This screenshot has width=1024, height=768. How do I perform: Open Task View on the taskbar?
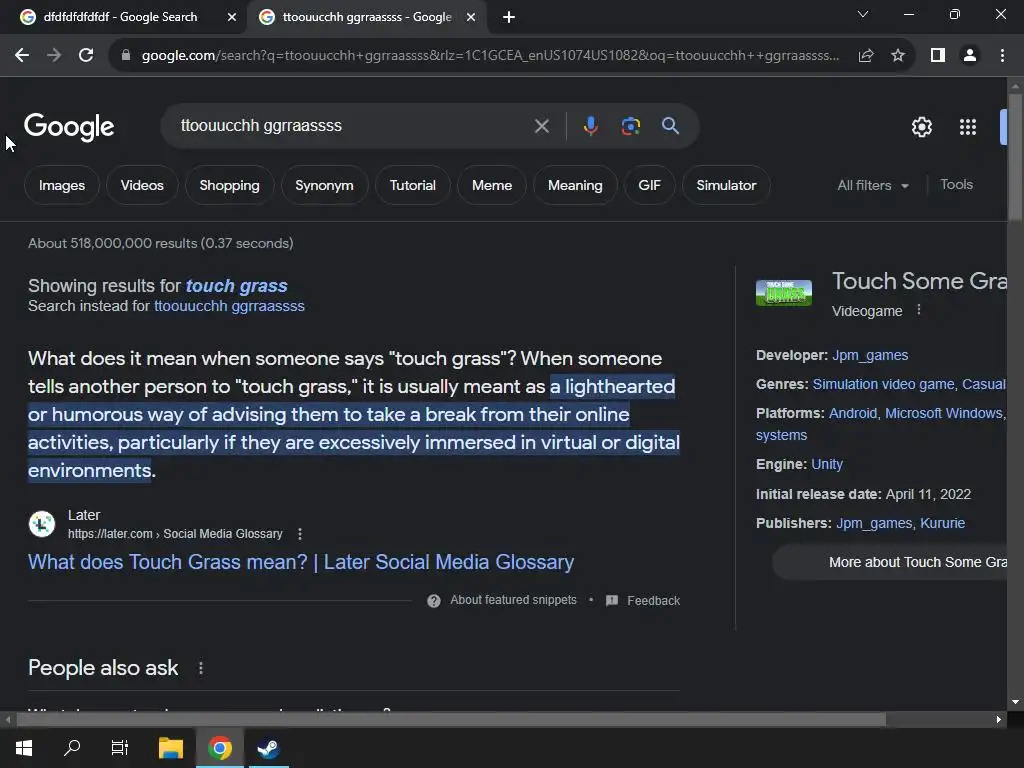[x=120, y=748]
